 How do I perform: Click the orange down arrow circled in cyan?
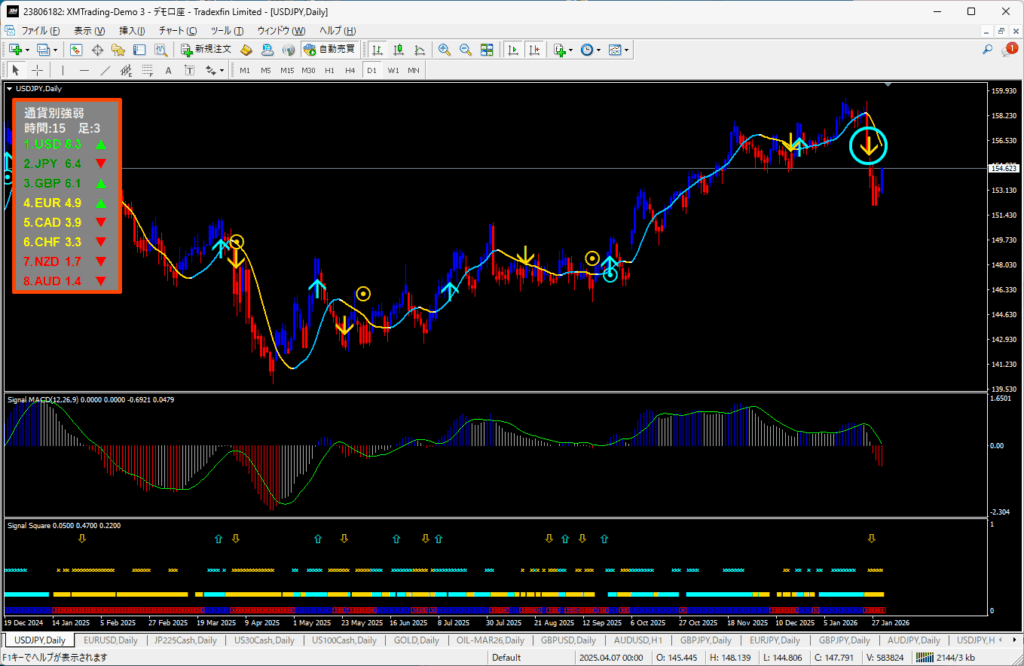click(869, 147)
